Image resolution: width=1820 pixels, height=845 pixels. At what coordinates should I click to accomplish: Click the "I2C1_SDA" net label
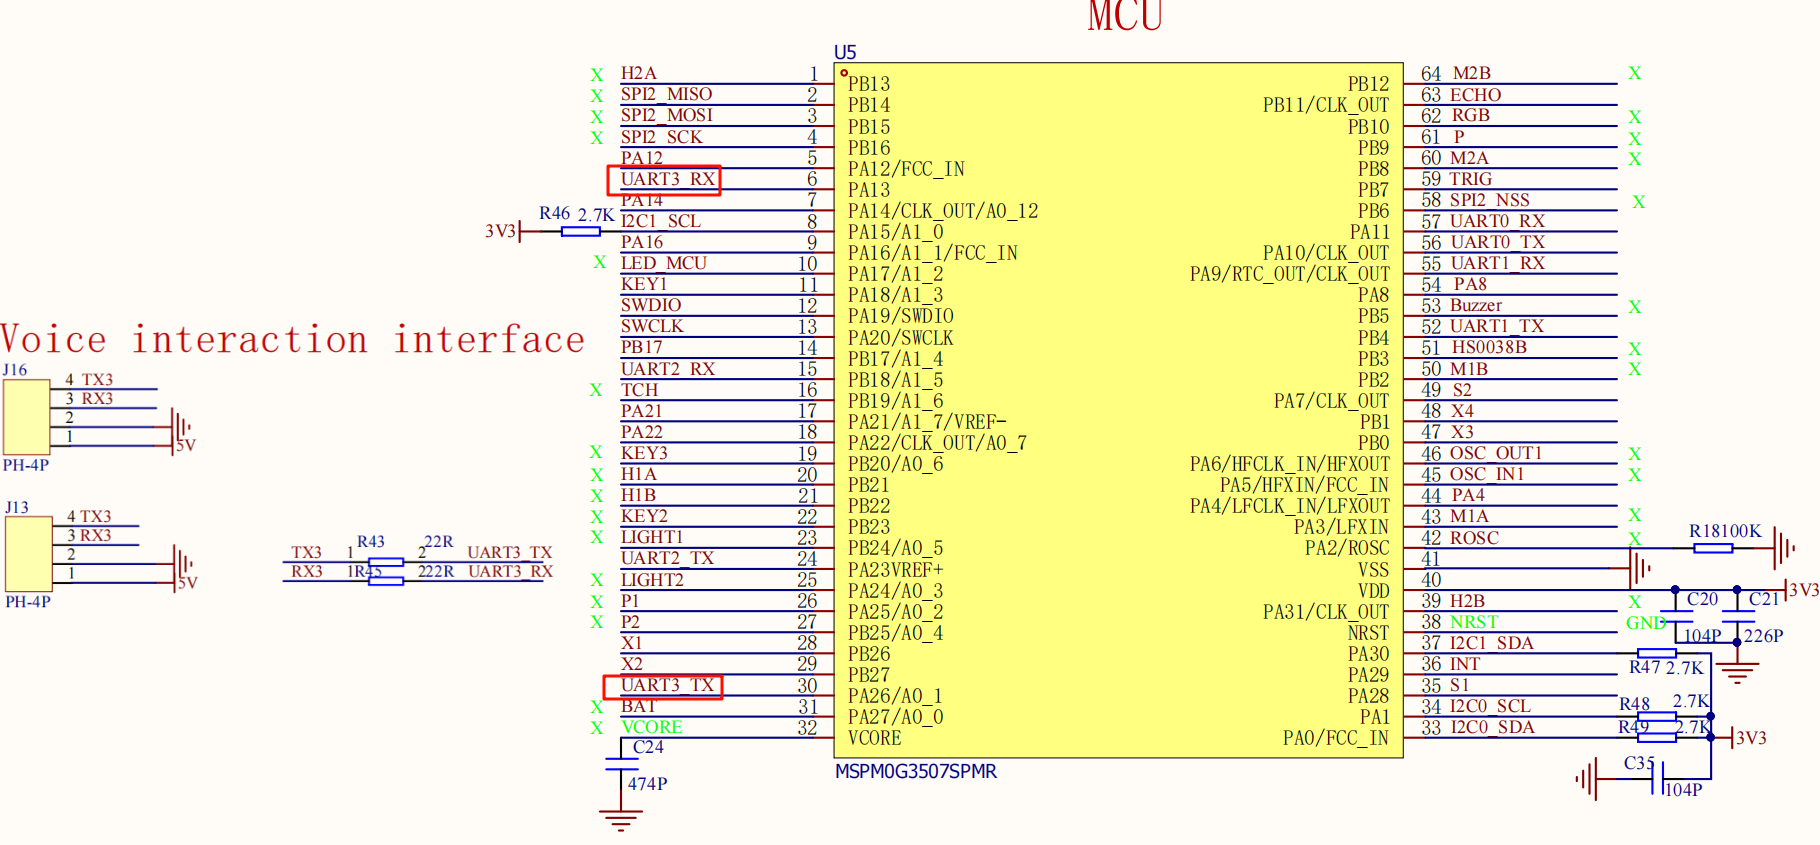click(1491, 643)
